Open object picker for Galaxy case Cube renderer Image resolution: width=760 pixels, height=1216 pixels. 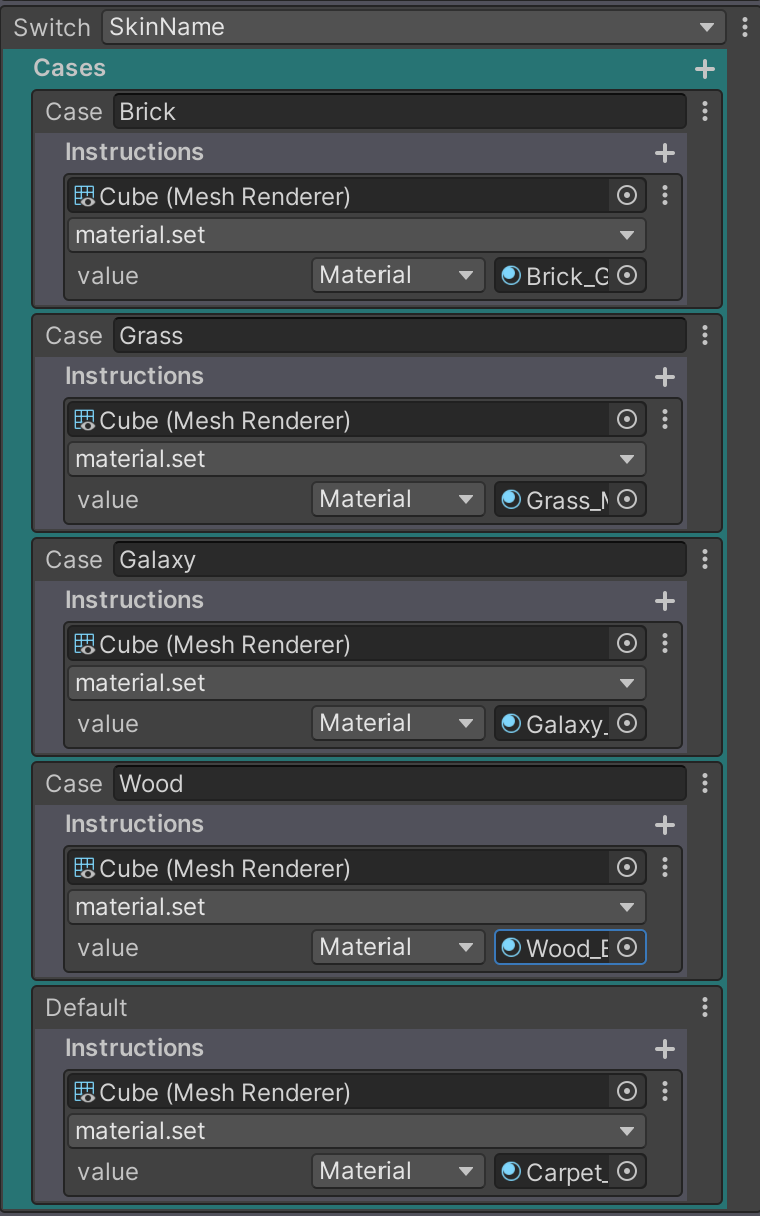click(x=627, y=643)
